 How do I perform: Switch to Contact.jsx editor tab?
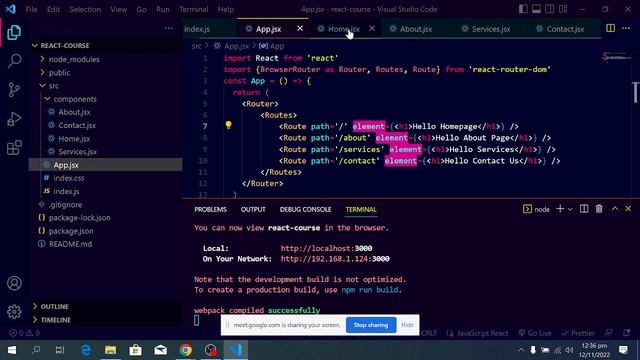pyautogui.click(x=565, y=29)
